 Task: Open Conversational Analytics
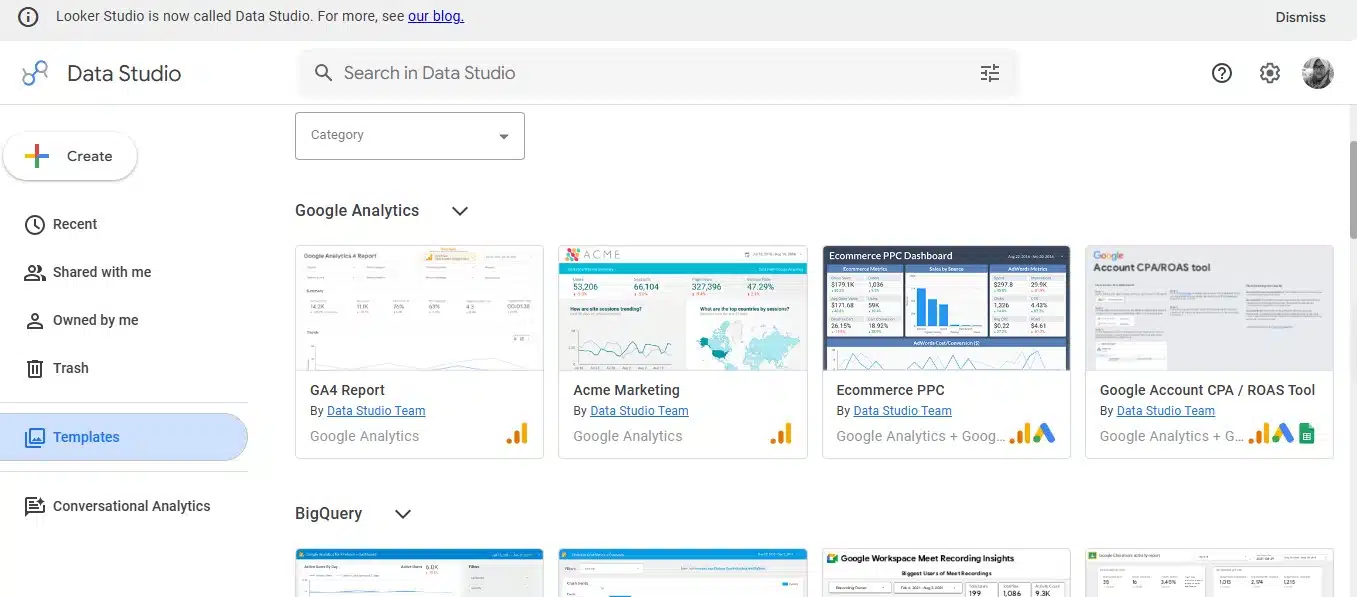125,506
